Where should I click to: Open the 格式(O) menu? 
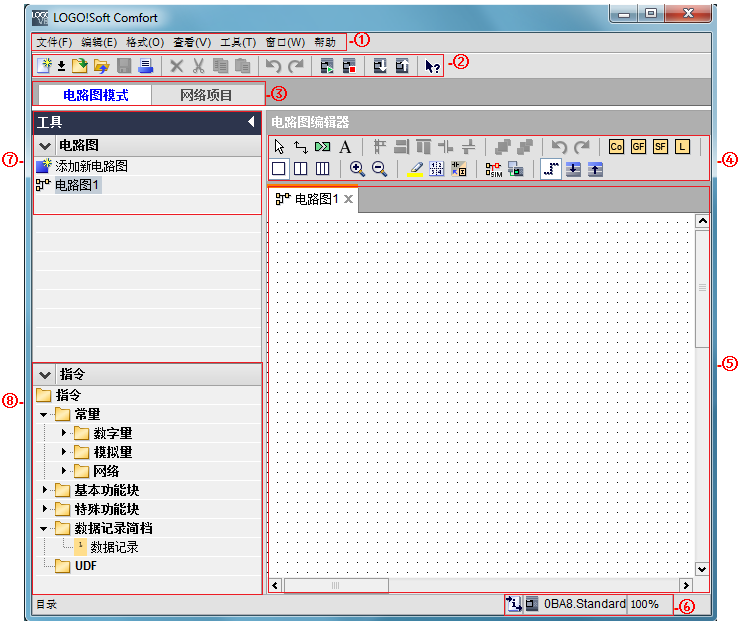[145, 42]
